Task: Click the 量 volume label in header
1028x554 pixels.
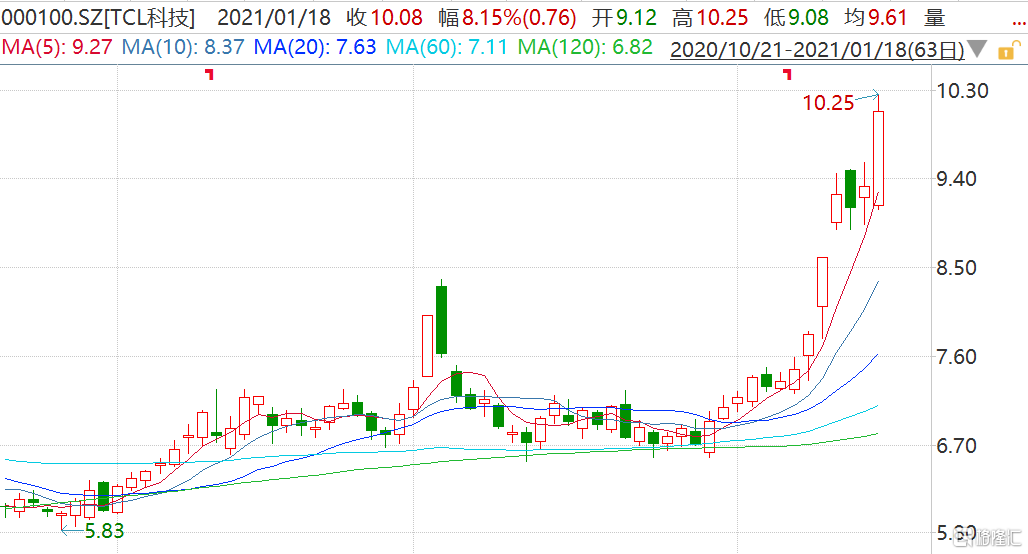Action: click(934, 18)
